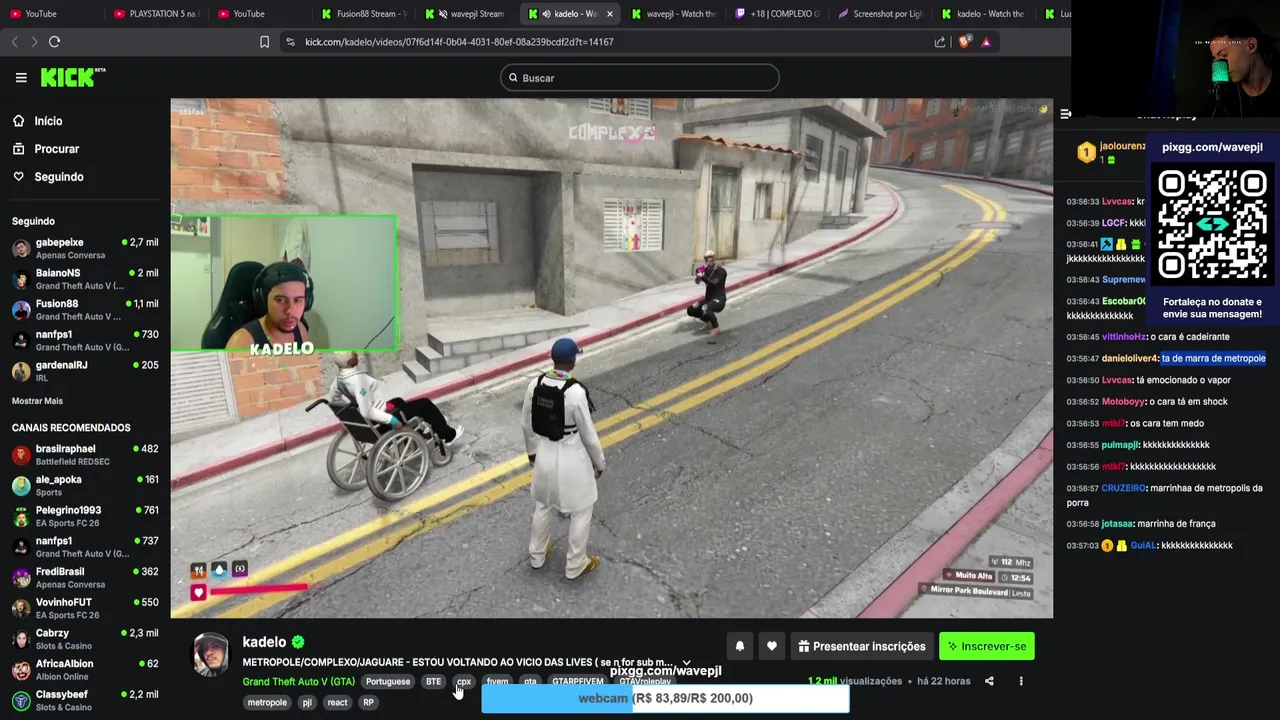Click green Inscrever-se button
The height and width of the screenshot is (720, 1280).
pyautogui.click(x=987, y=646)
